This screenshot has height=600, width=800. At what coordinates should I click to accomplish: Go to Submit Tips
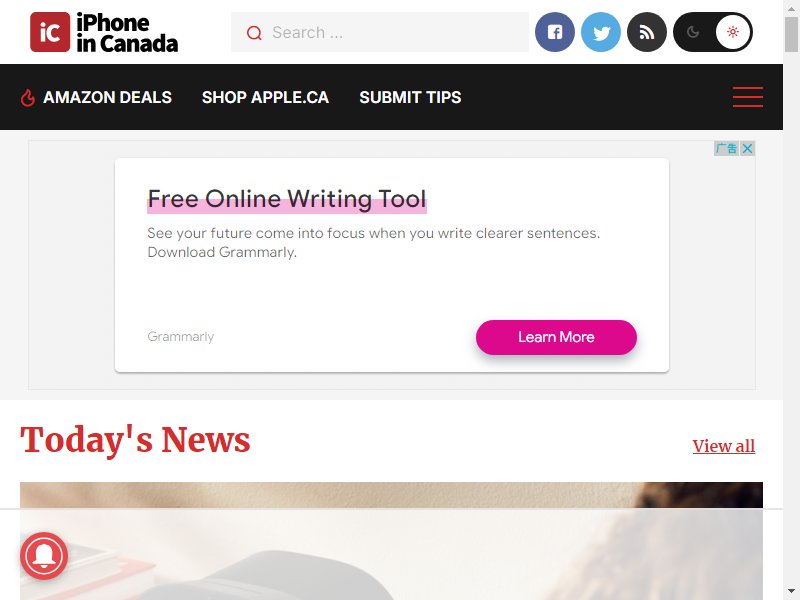tap(410, 97)
